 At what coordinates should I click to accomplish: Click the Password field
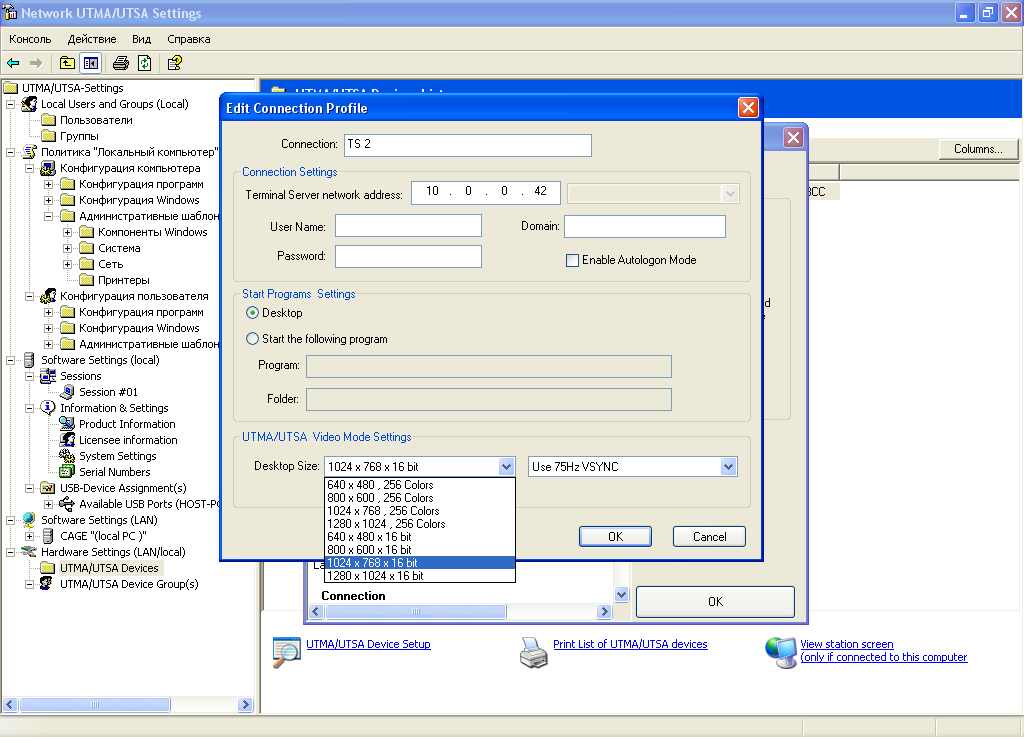[x=408, y=257]
